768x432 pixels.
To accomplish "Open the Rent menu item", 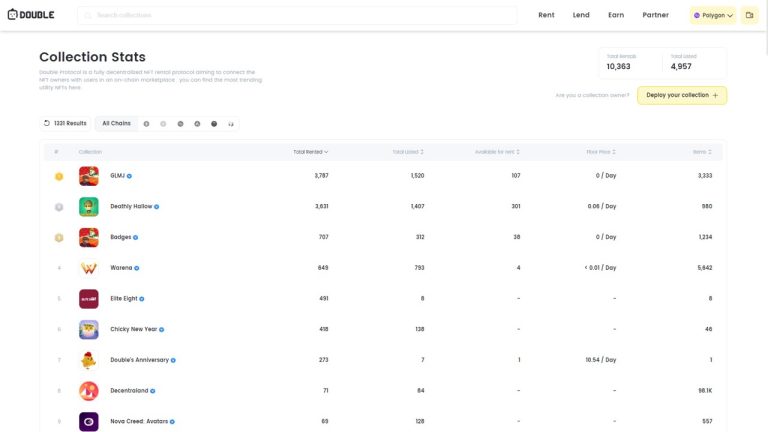I will pos(546,15).
